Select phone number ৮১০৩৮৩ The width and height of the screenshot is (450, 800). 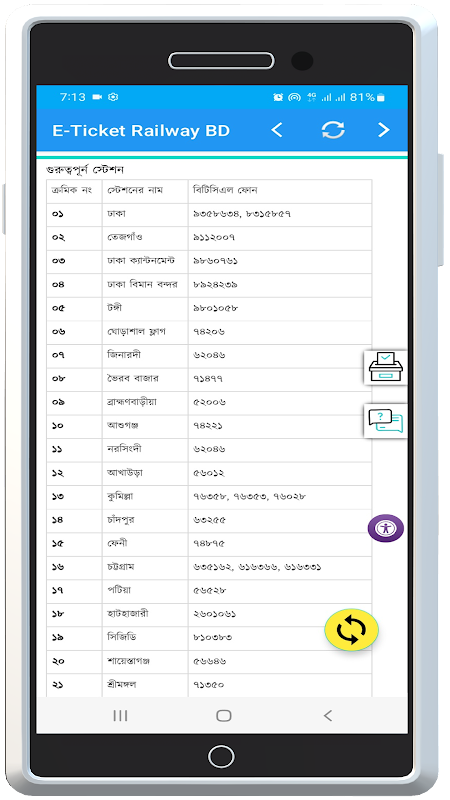[x=212, y=637]
